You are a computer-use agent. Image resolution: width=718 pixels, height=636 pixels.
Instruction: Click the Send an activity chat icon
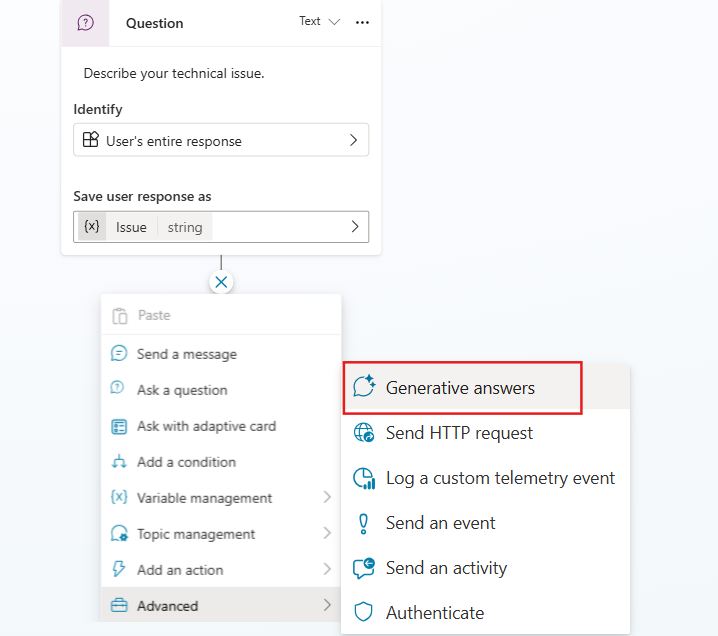364,568
